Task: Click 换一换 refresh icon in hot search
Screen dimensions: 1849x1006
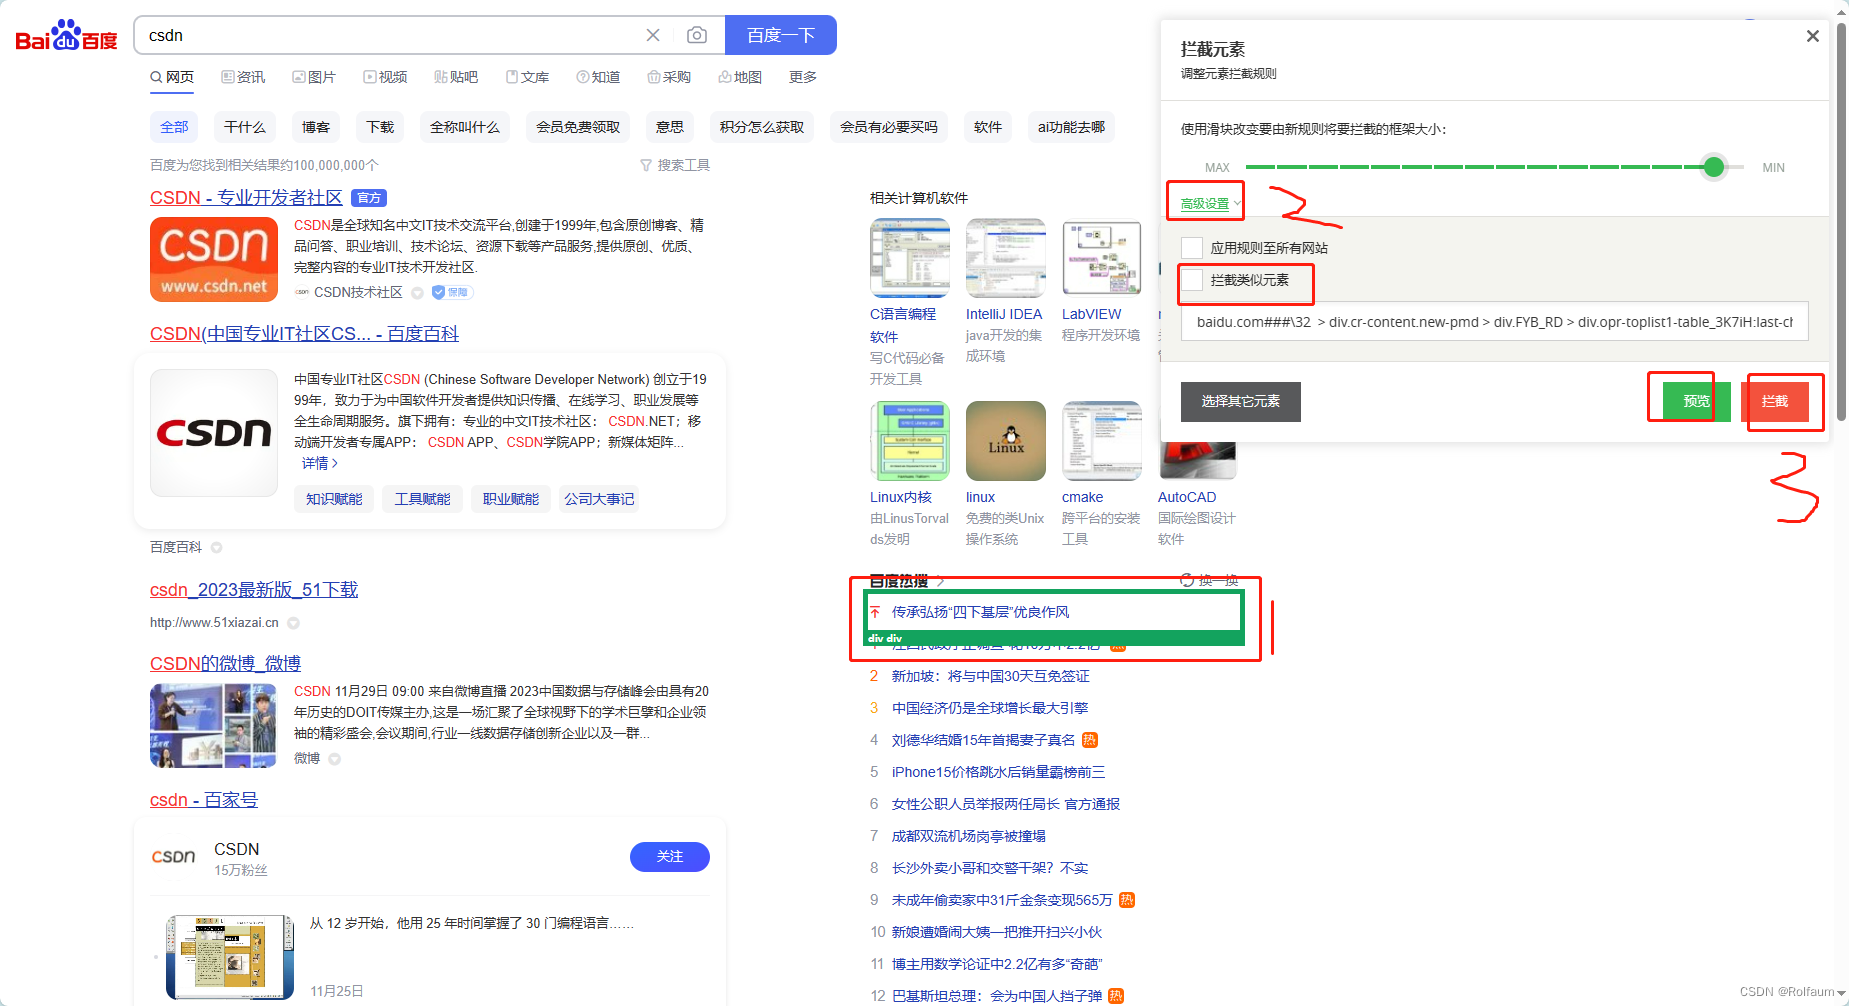Action: point(1187,580)
